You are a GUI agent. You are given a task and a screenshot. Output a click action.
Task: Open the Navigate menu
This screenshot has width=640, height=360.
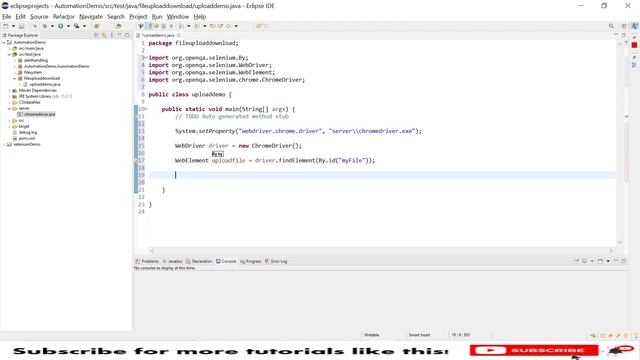(91, 17)
